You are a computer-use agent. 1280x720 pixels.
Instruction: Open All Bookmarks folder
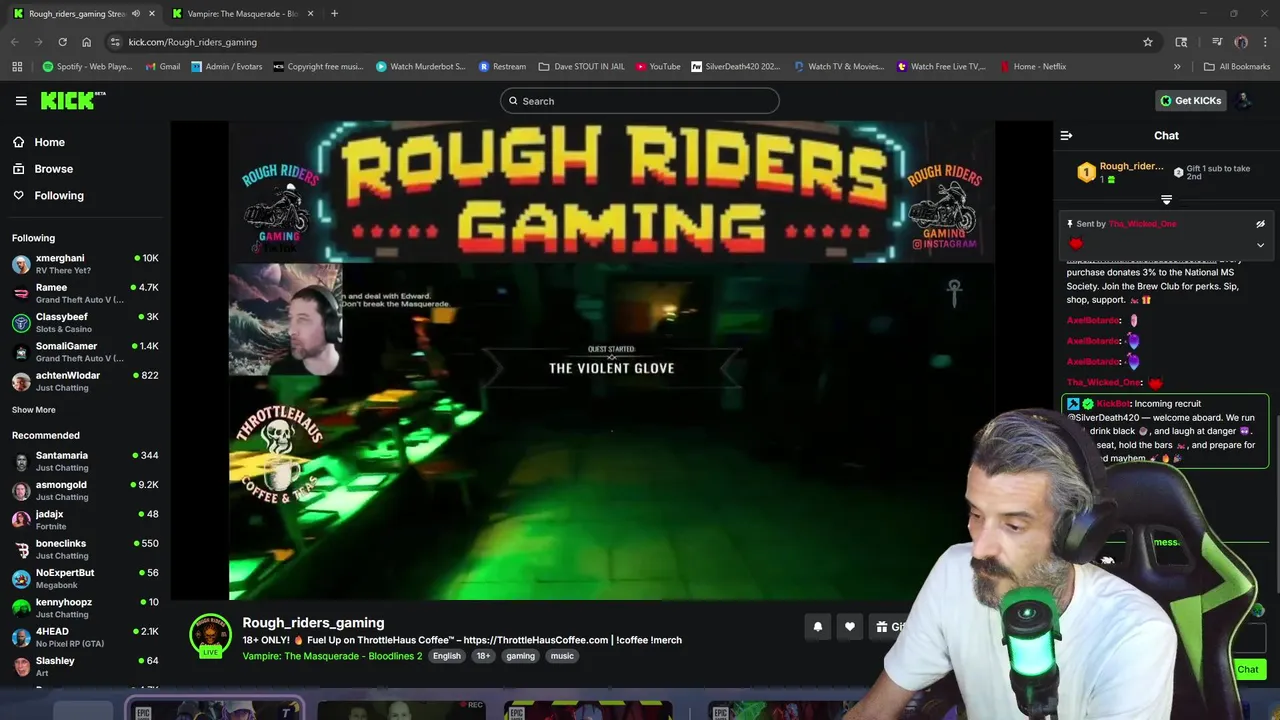[x=1237, y=67]
